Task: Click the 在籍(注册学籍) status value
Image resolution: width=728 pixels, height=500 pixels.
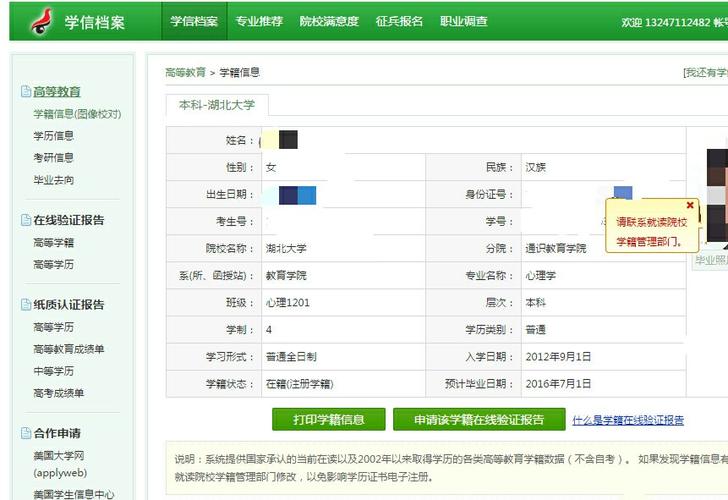Action: tap(299, 384)
